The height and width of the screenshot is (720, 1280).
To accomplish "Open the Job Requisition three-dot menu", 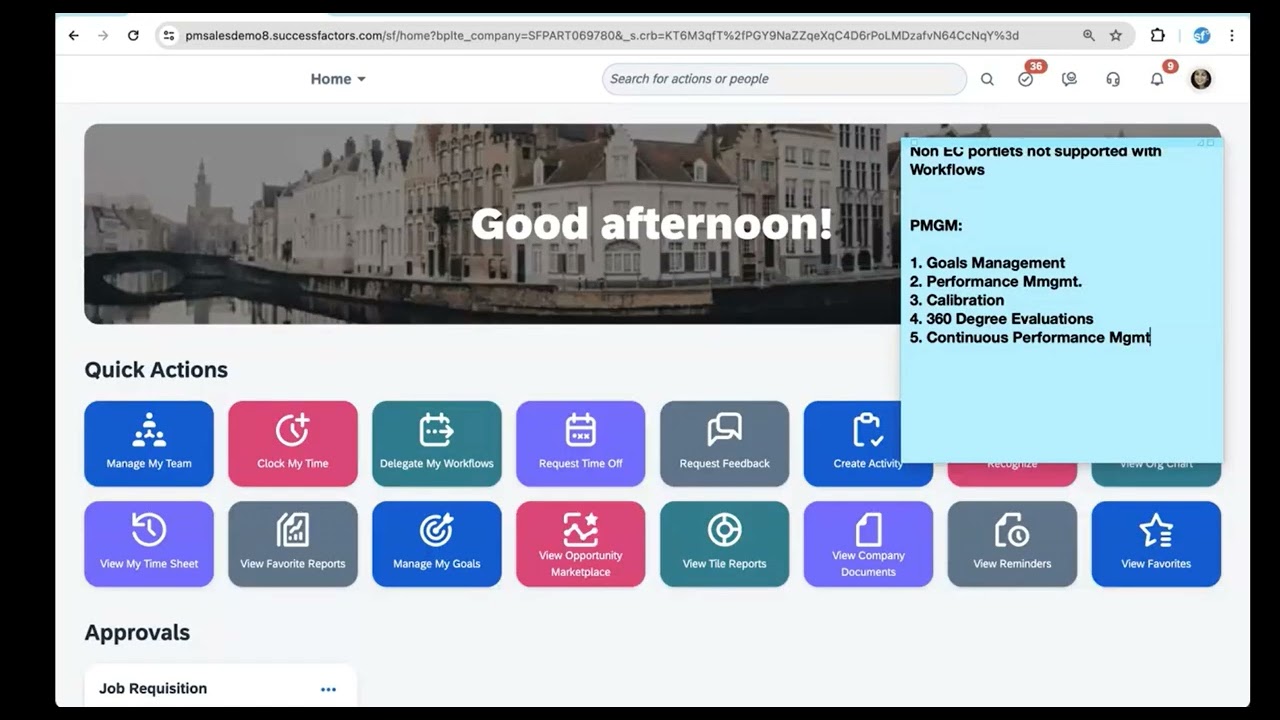I will pos(328,689).
